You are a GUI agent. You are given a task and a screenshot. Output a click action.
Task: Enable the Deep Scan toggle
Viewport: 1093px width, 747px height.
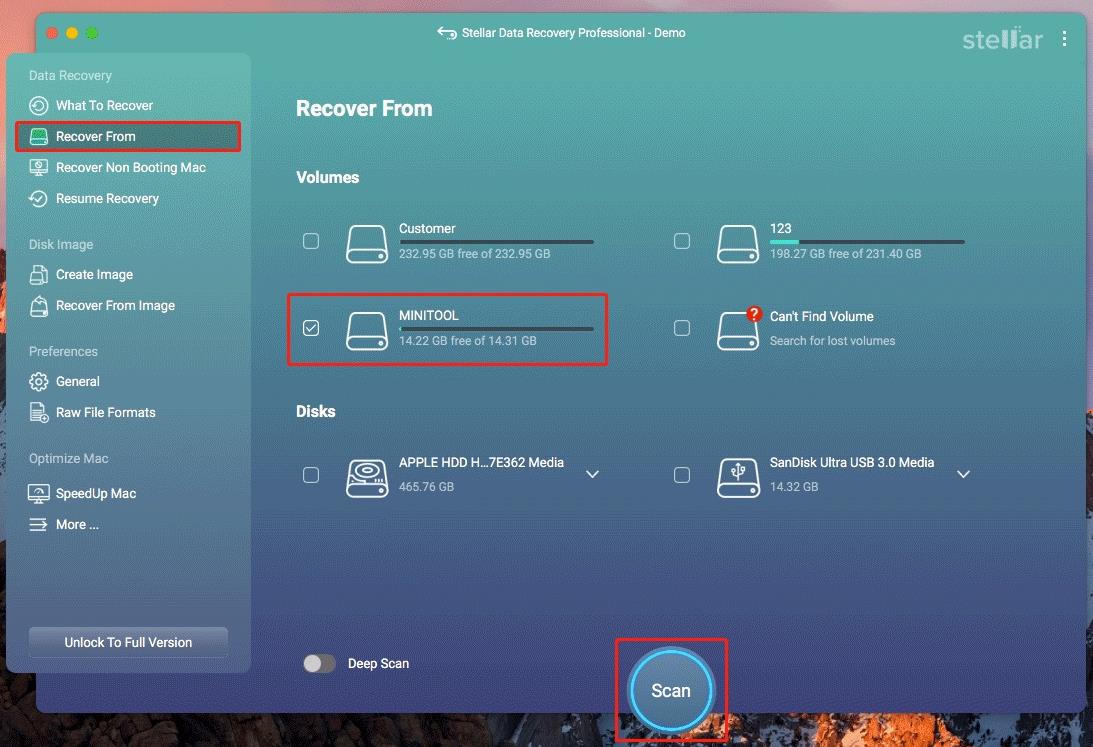(320, 663)
